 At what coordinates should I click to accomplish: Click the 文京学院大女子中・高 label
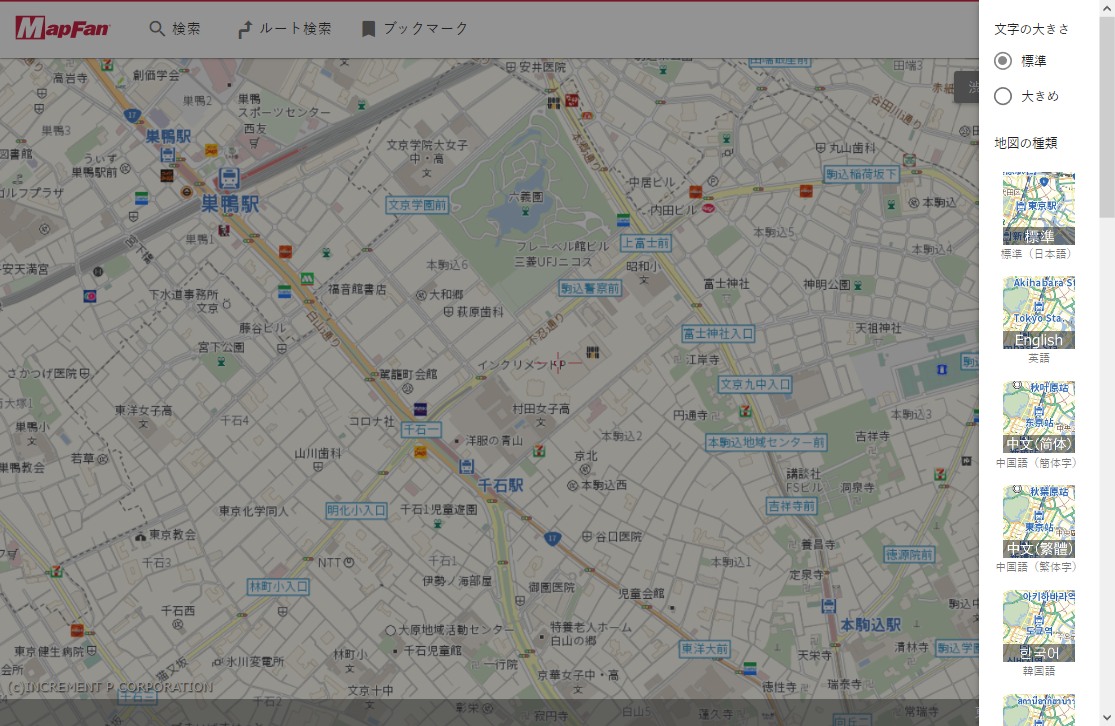(427, 151)
